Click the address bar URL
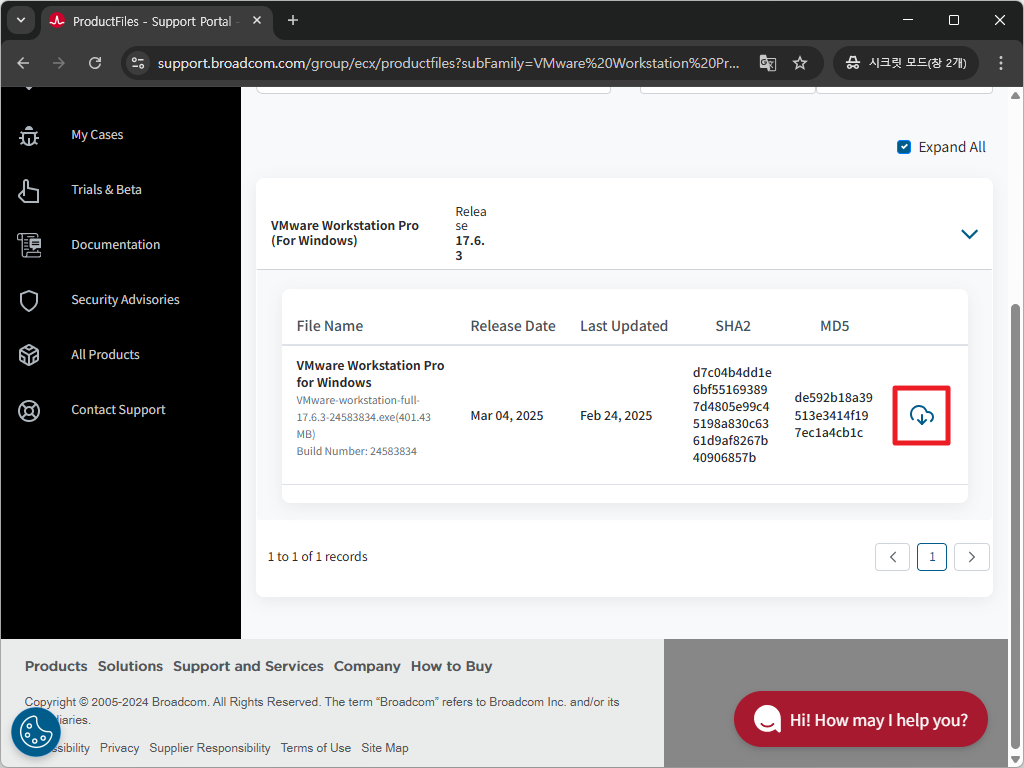 pyautogui.click(x=449, y=63)
